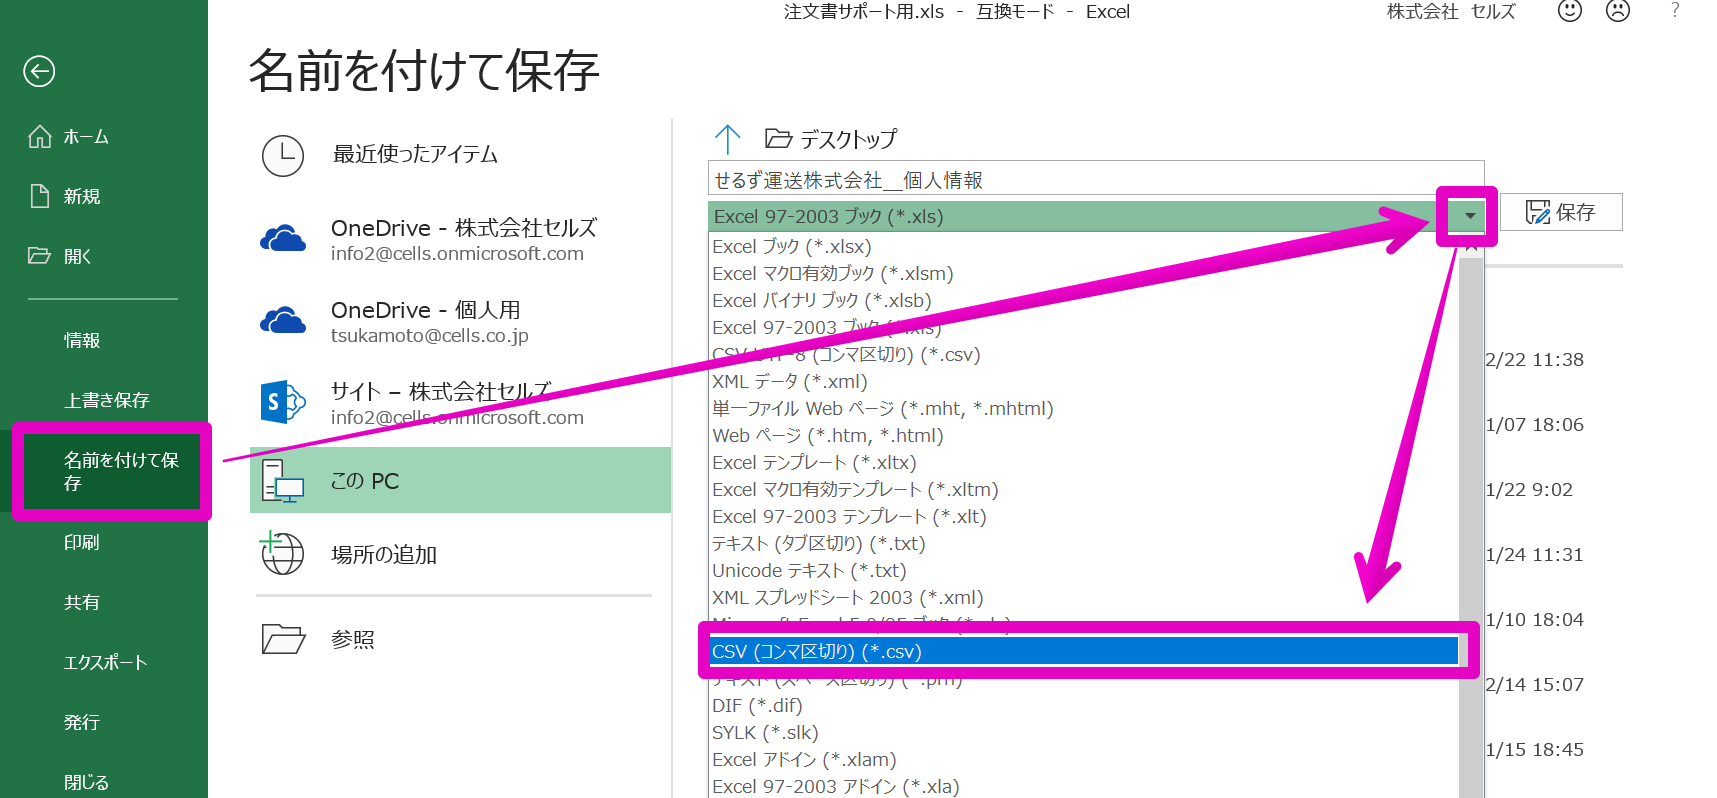Click 参照 browse label
Viewport: 1717px width, 798px height.
coord(353,639)
